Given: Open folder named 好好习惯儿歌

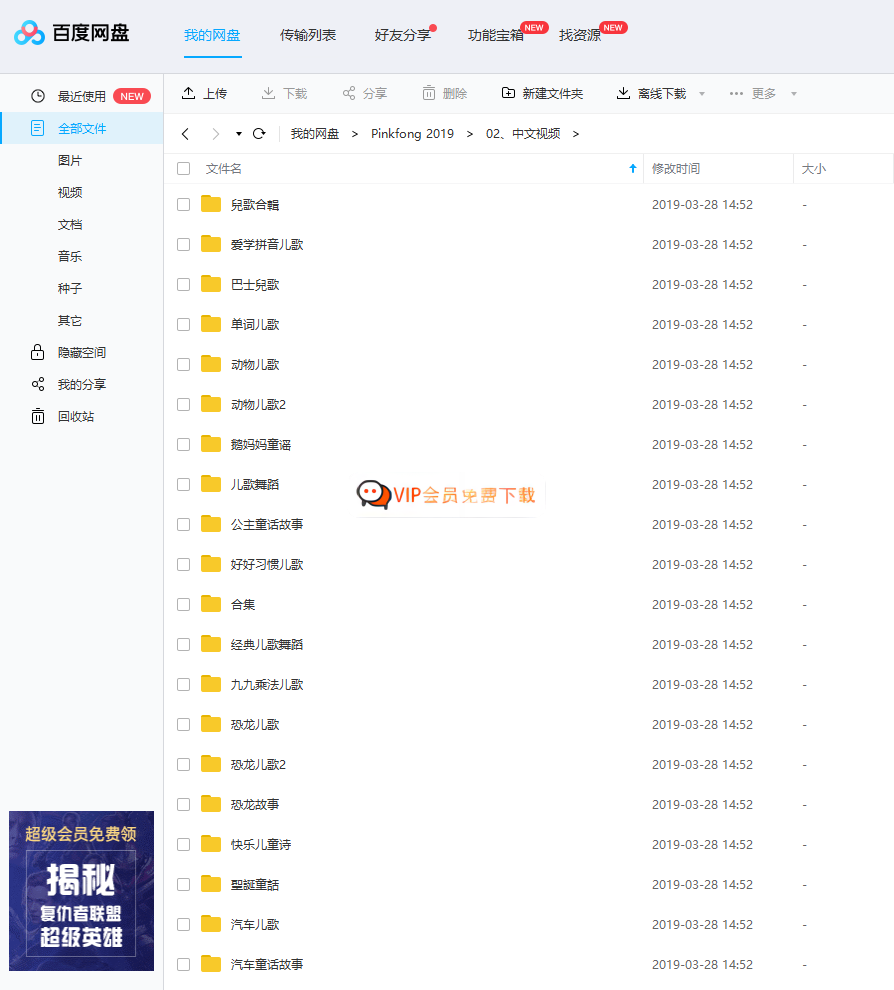Looking at the screenshot, I should point(267,564).
